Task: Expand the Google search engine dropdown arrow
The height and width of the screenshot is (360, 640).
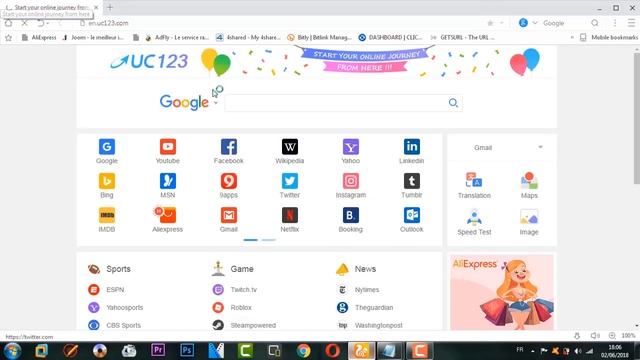Action: pyautogui.click(x=216, y=103)
